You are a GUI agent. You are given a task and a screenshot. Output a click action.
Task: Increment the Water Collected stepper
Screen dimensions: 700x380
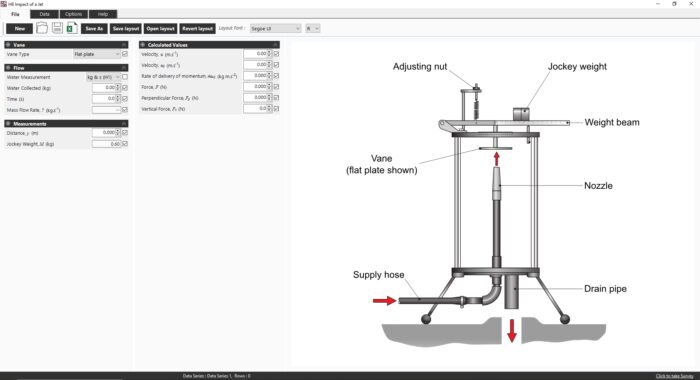point(118,86)
